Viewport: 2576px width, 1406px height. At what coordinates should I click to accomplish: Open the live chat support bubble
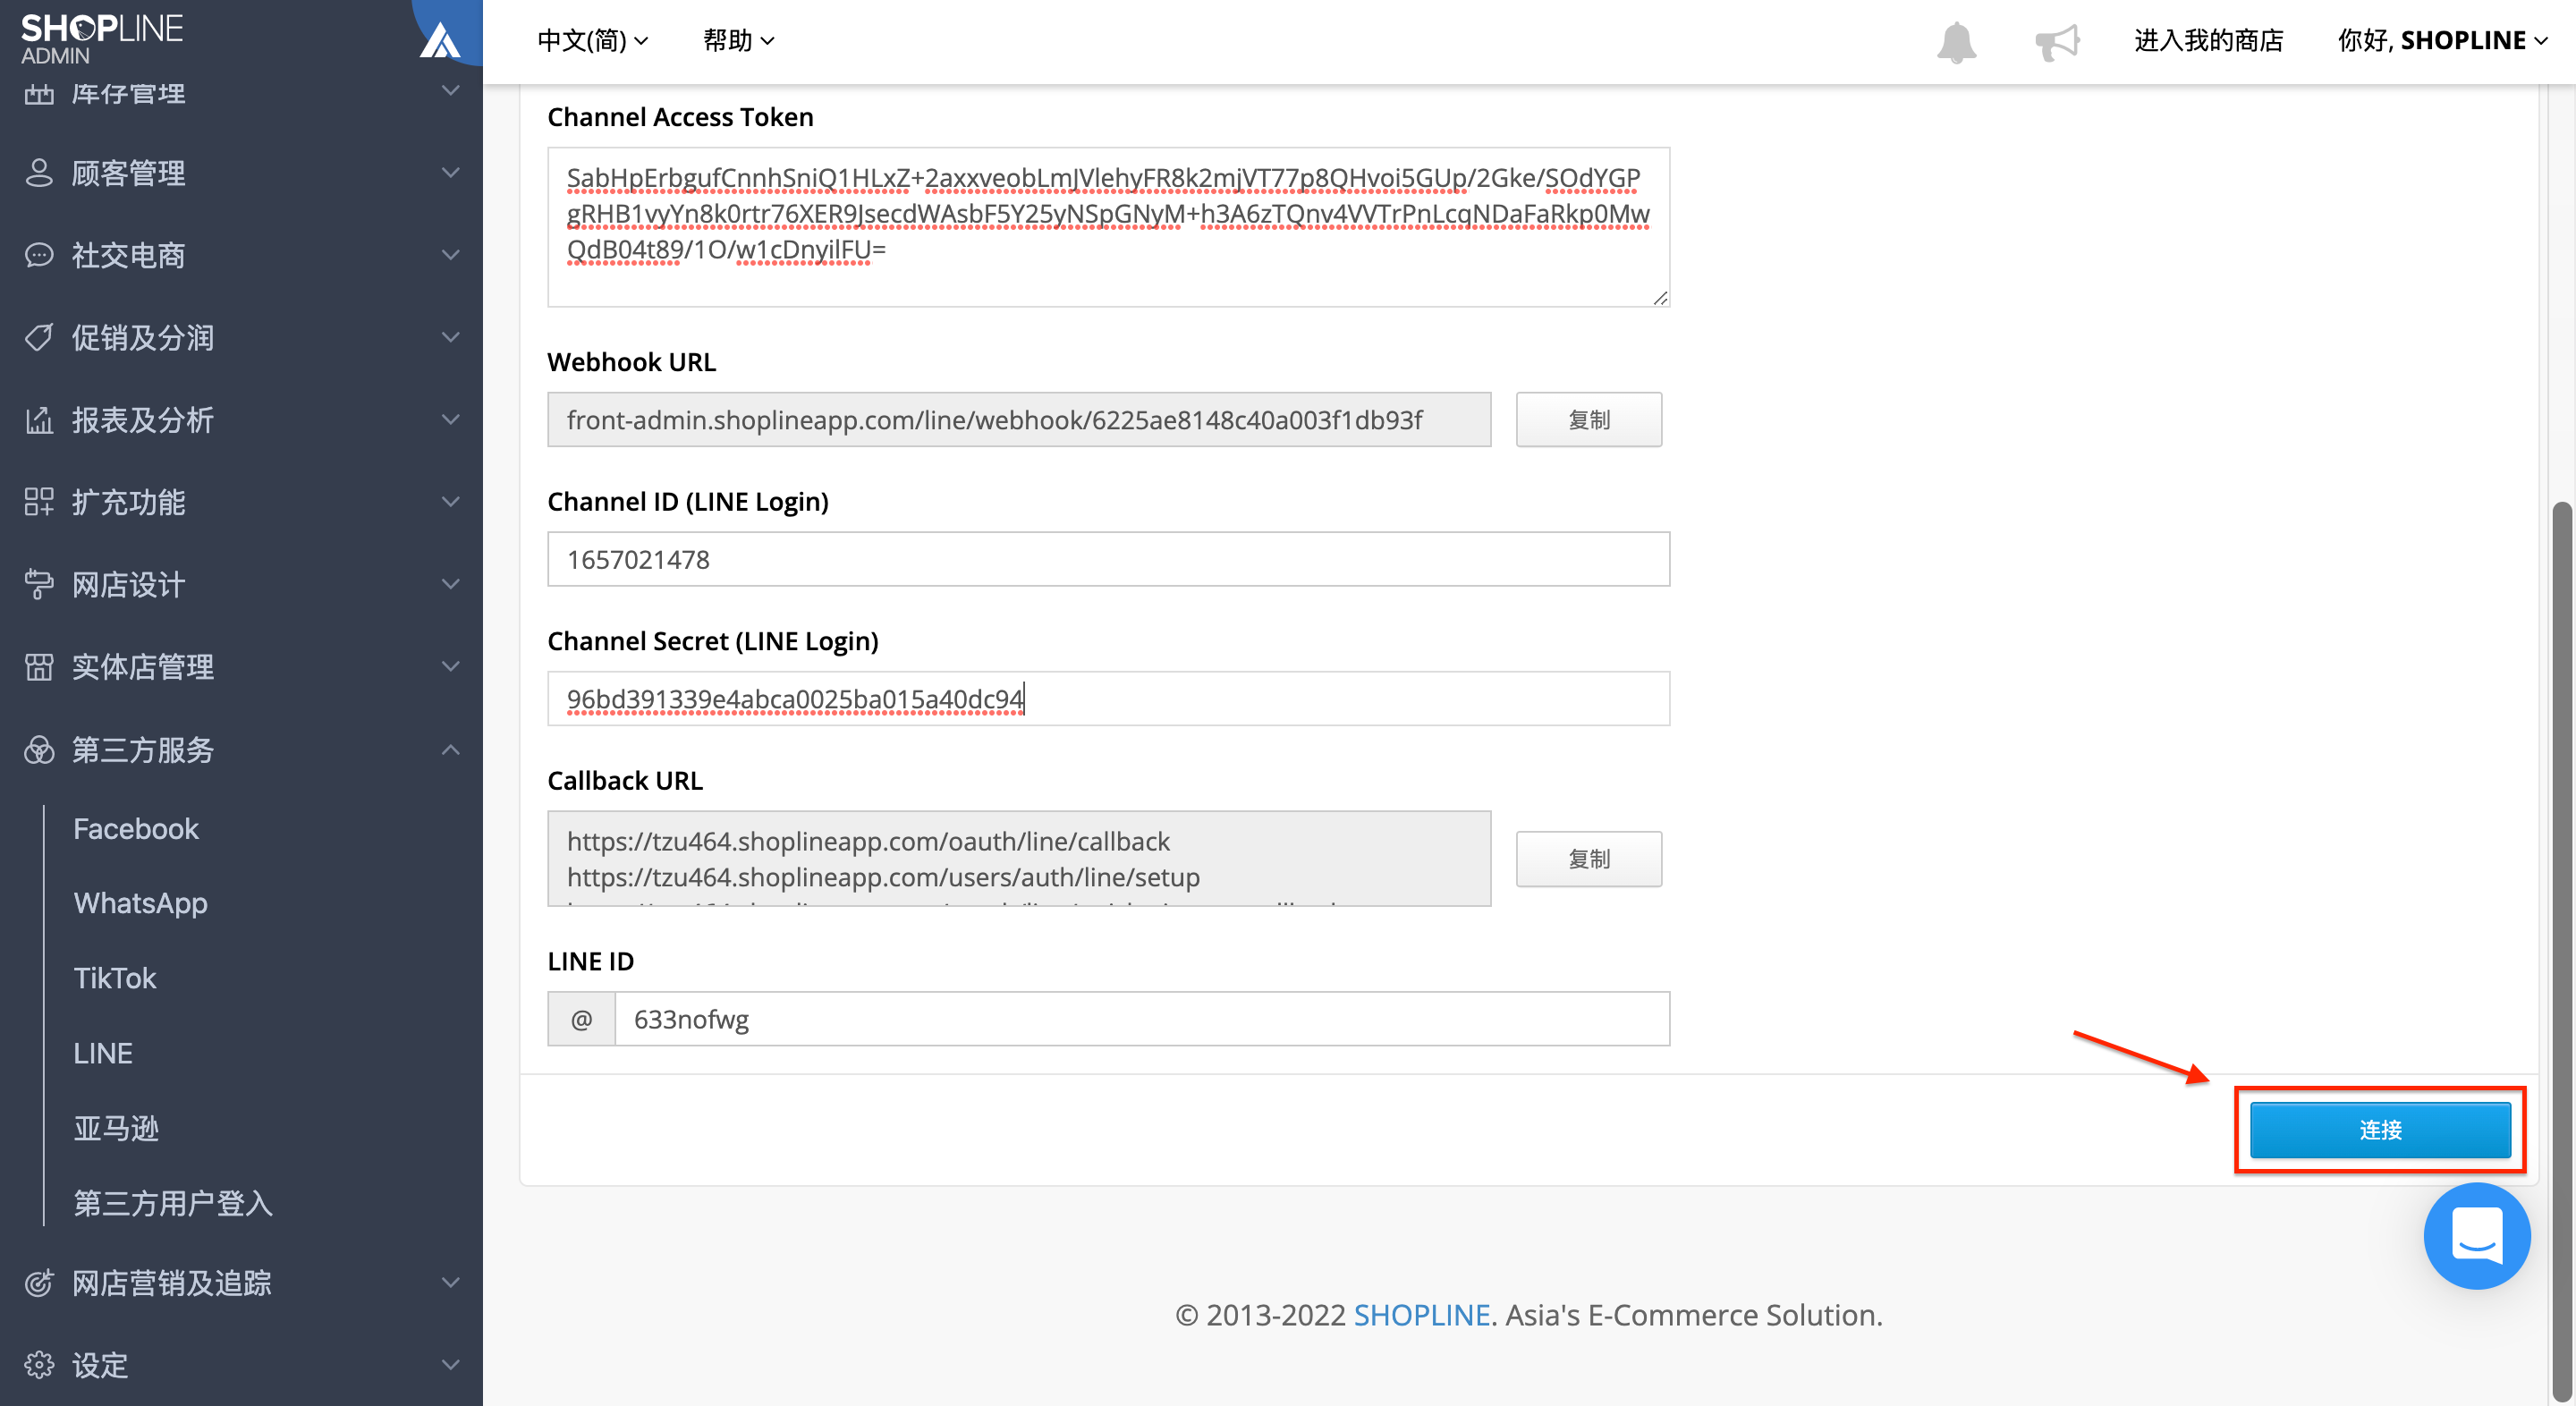pos(2477,1236)
